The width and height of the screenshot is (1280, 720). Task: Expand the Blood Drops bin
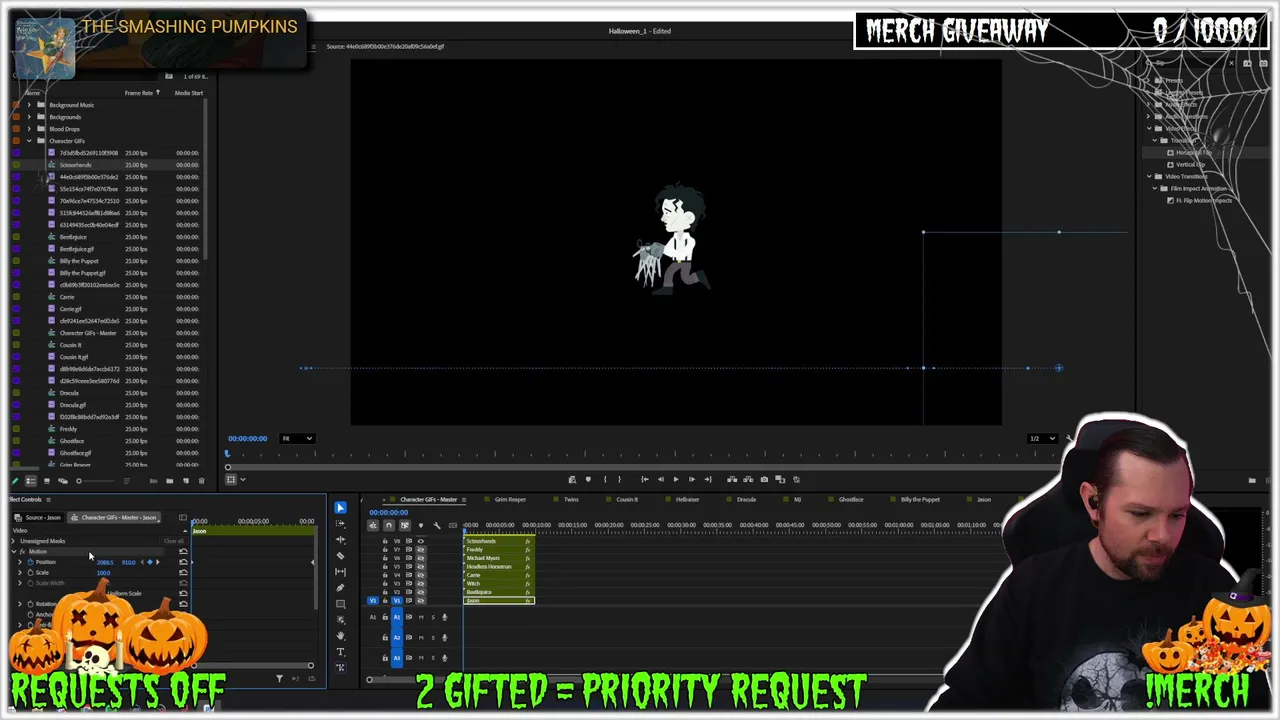point(29,129)
